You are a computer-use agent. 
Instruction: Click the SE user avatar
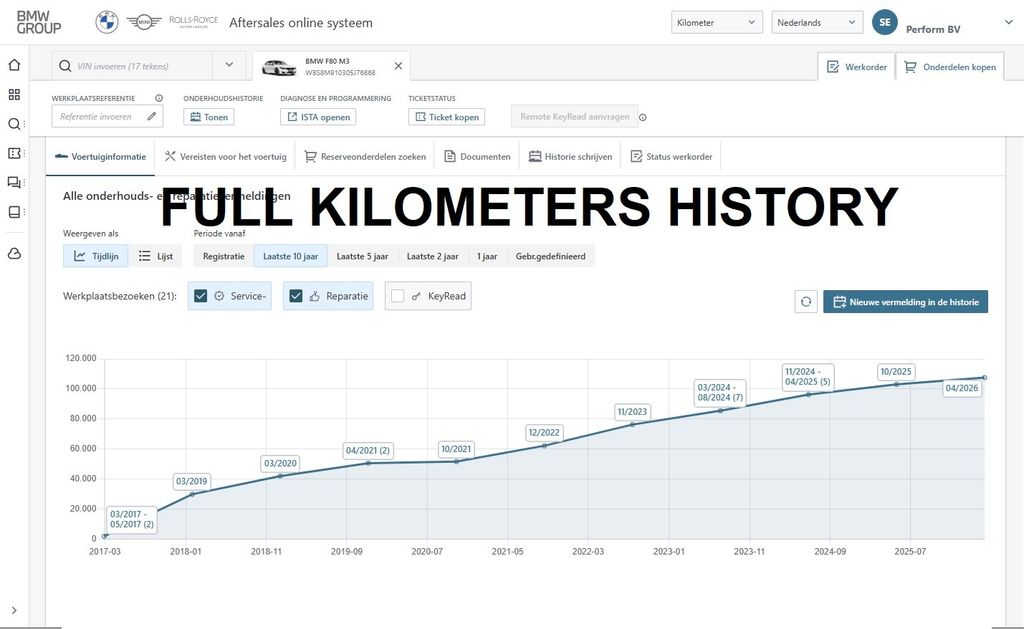[884, 23]
